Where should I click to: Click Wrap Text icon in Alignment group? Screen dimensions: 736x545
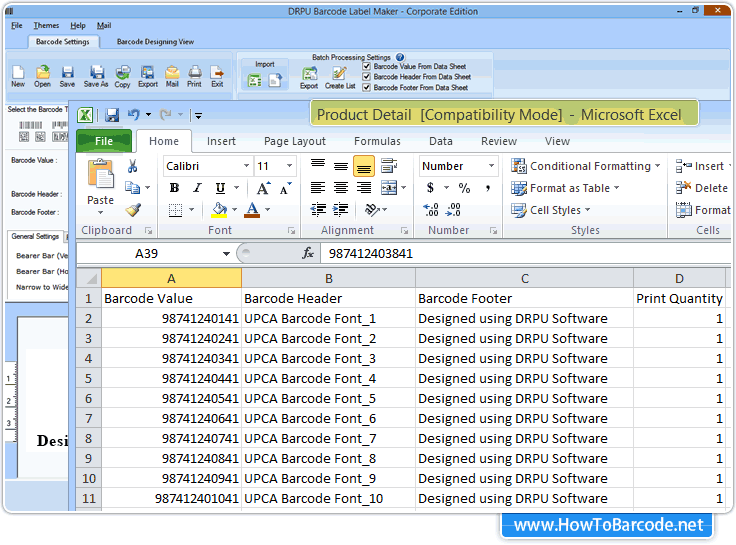(x=389, y=166)
